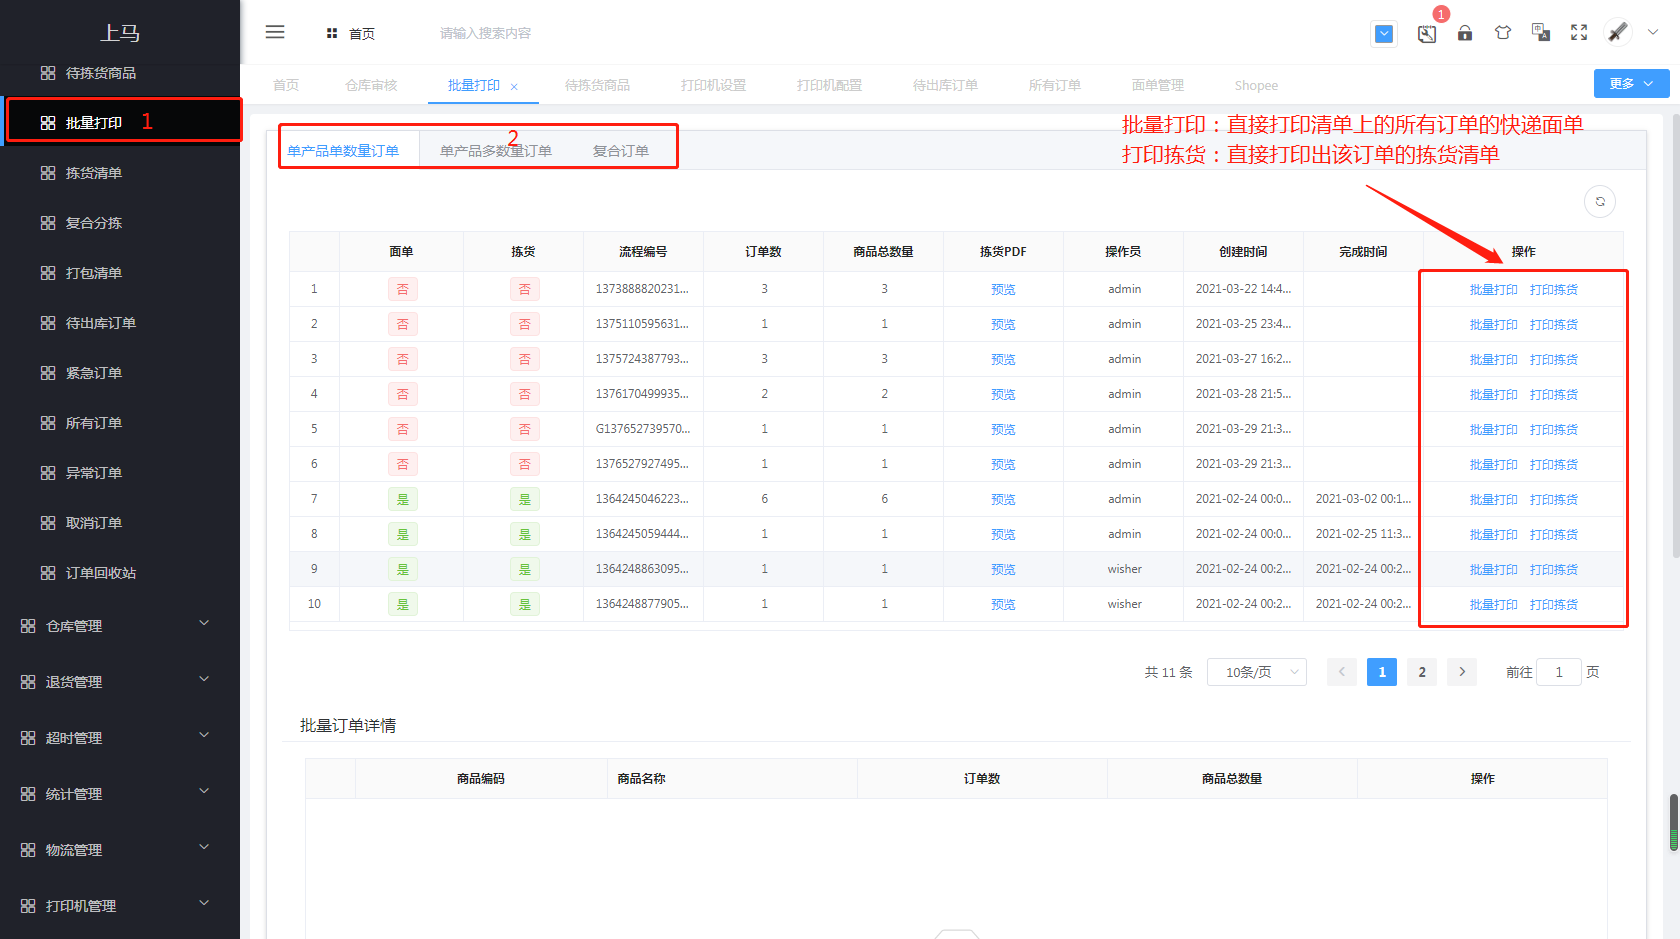Image resolution: width=1680 pixels, height=939 pixels.
Task: Click the grid icon beside 取消订单
Action: coord(48,523)
